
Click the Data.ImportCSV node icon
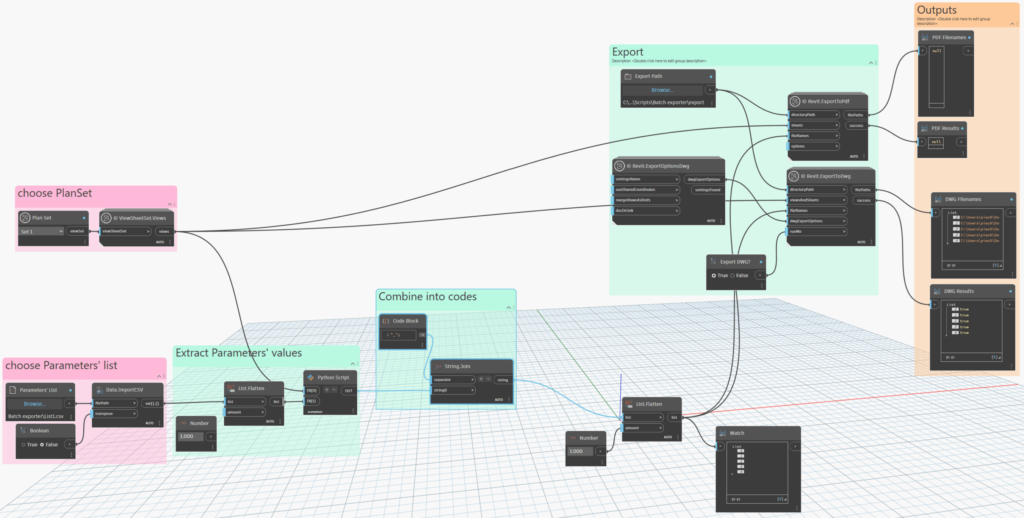pos(101,389)
